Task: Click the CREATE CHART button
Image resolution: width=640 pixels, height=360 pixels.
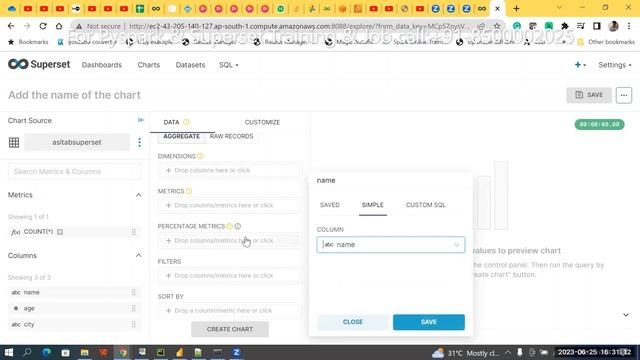Action: (x=230, y=329)
